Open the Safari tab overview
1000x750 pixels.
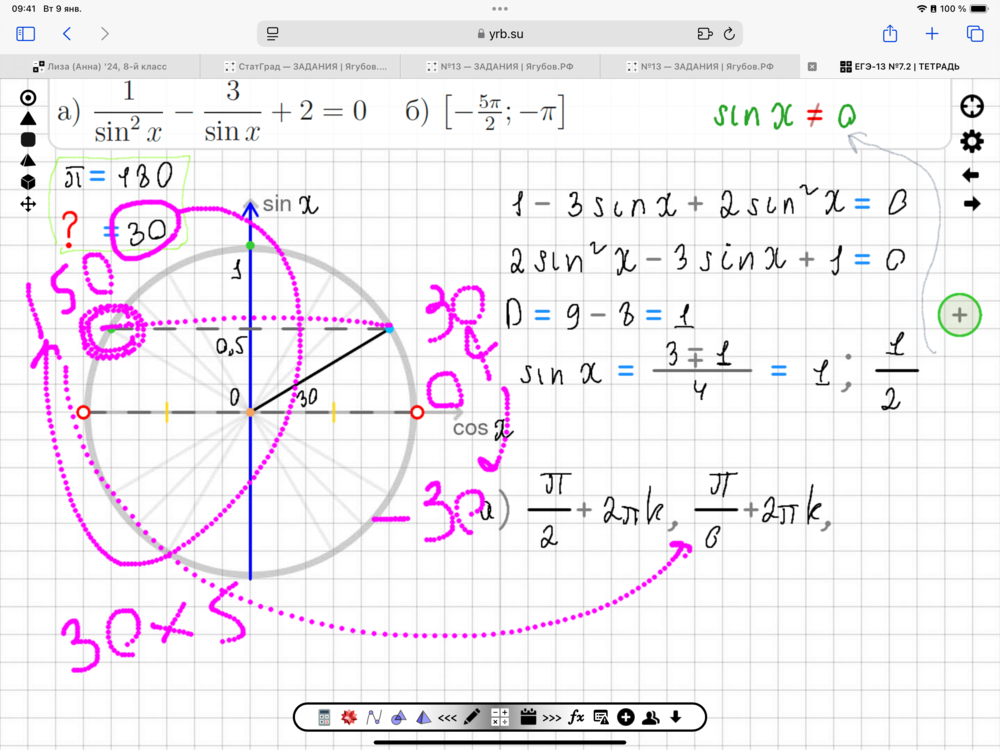975,34
